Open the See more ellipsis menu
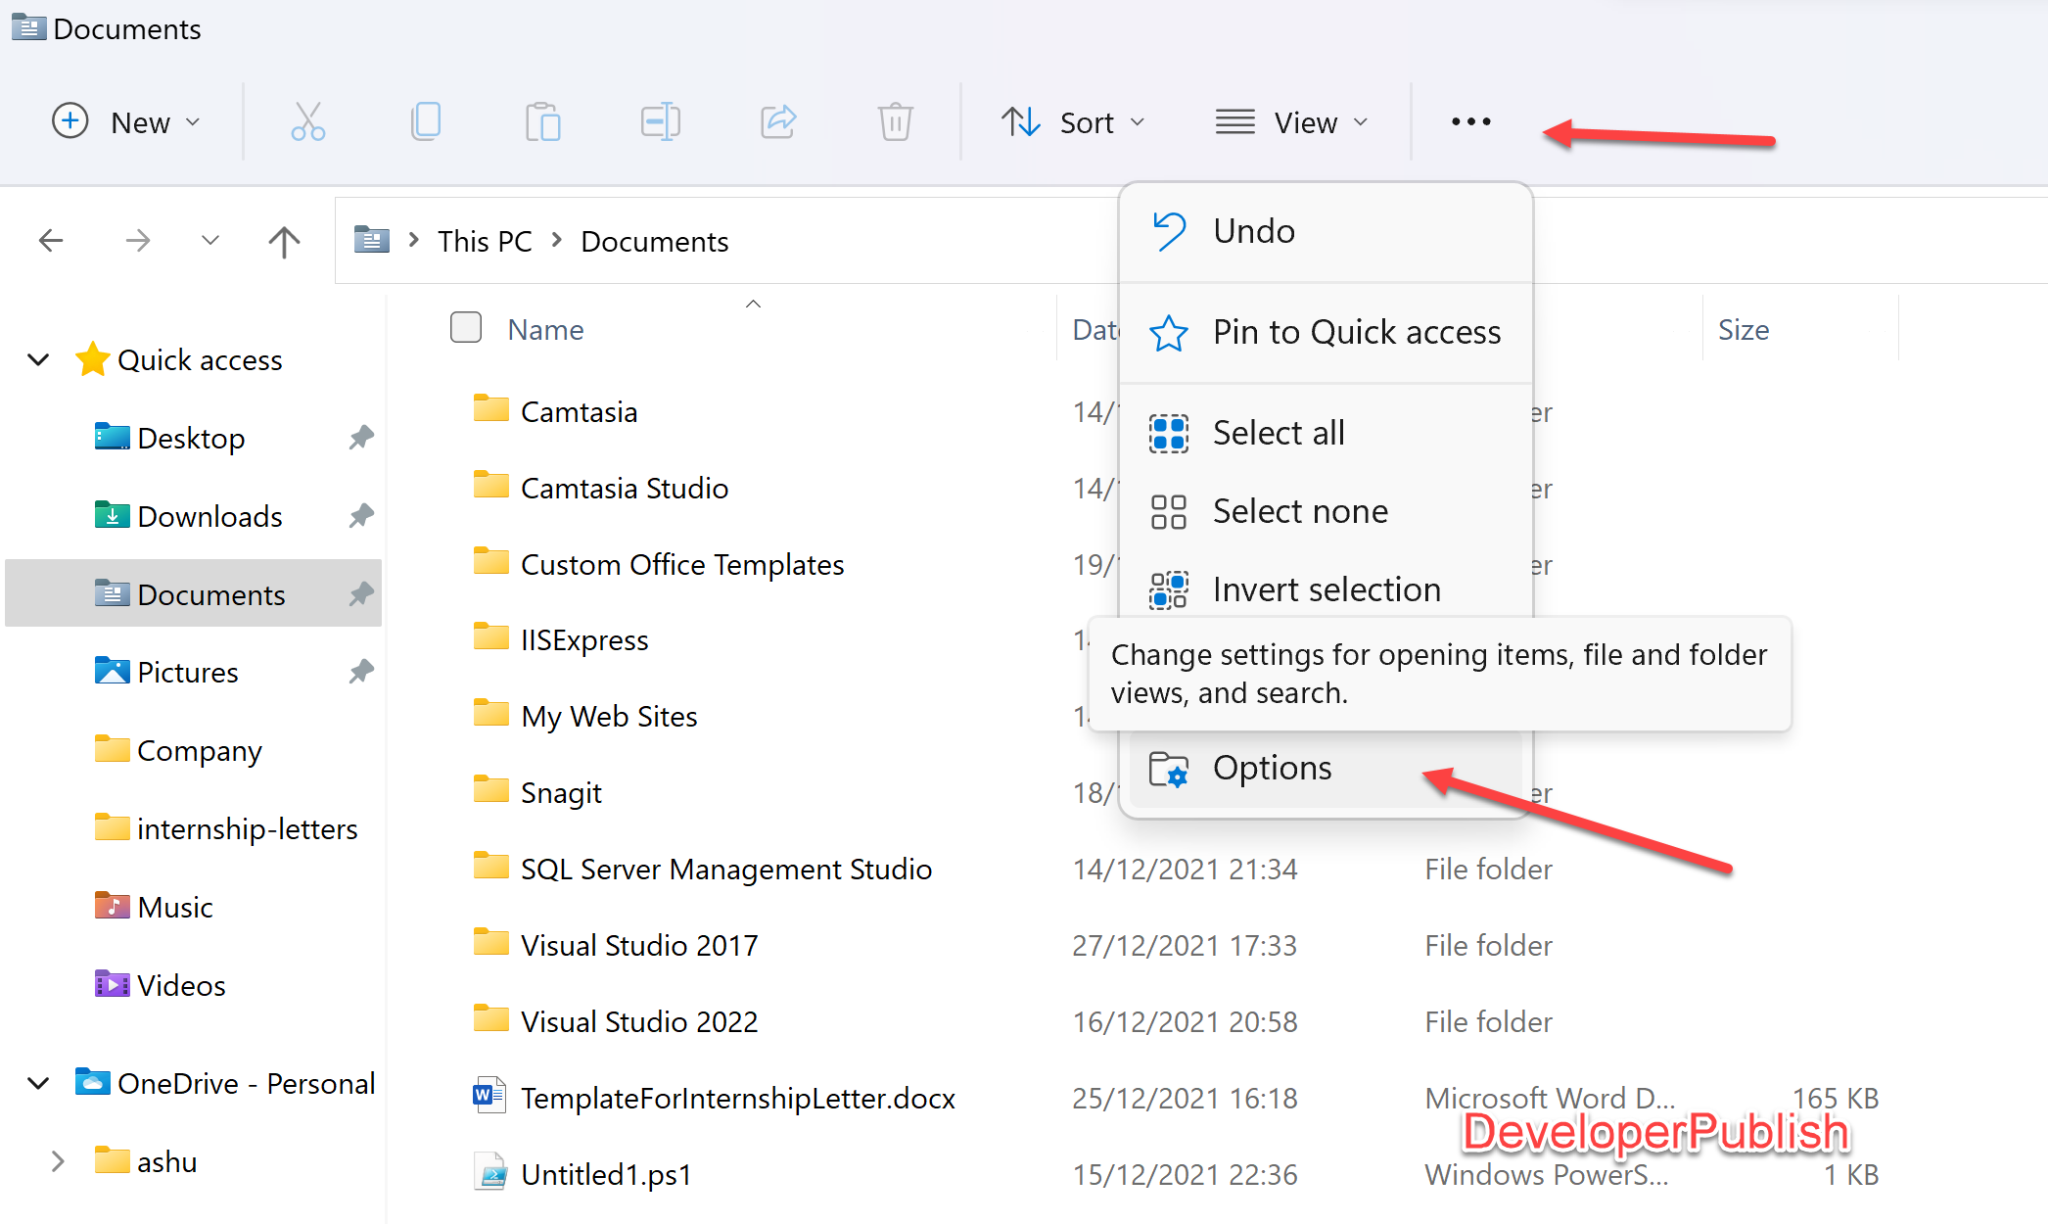 [x=1469, y=121]
